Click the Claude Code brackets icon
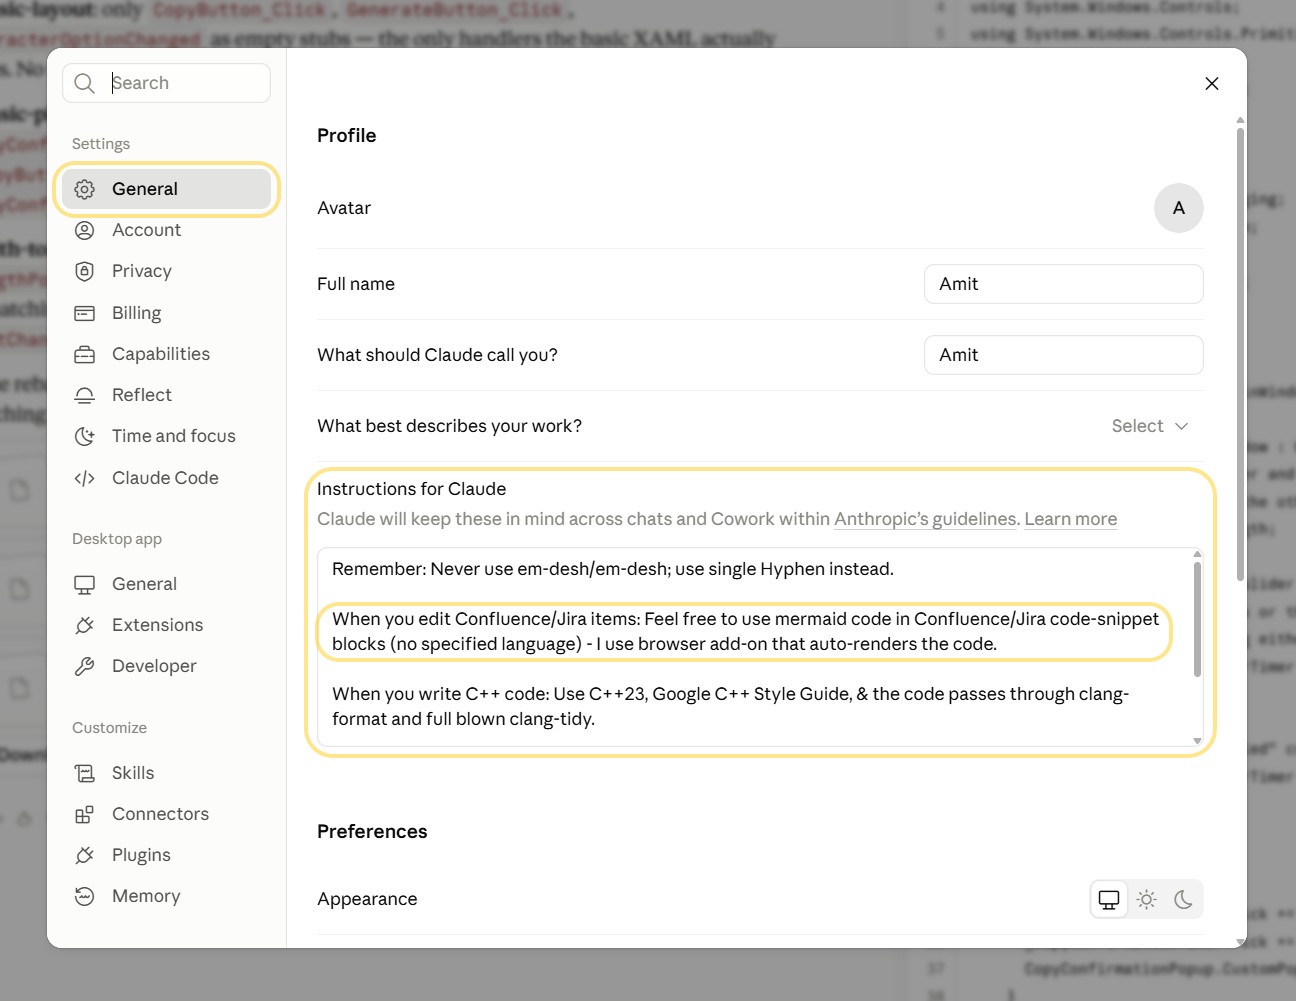 pyautogui.click(x=85, y=478)
